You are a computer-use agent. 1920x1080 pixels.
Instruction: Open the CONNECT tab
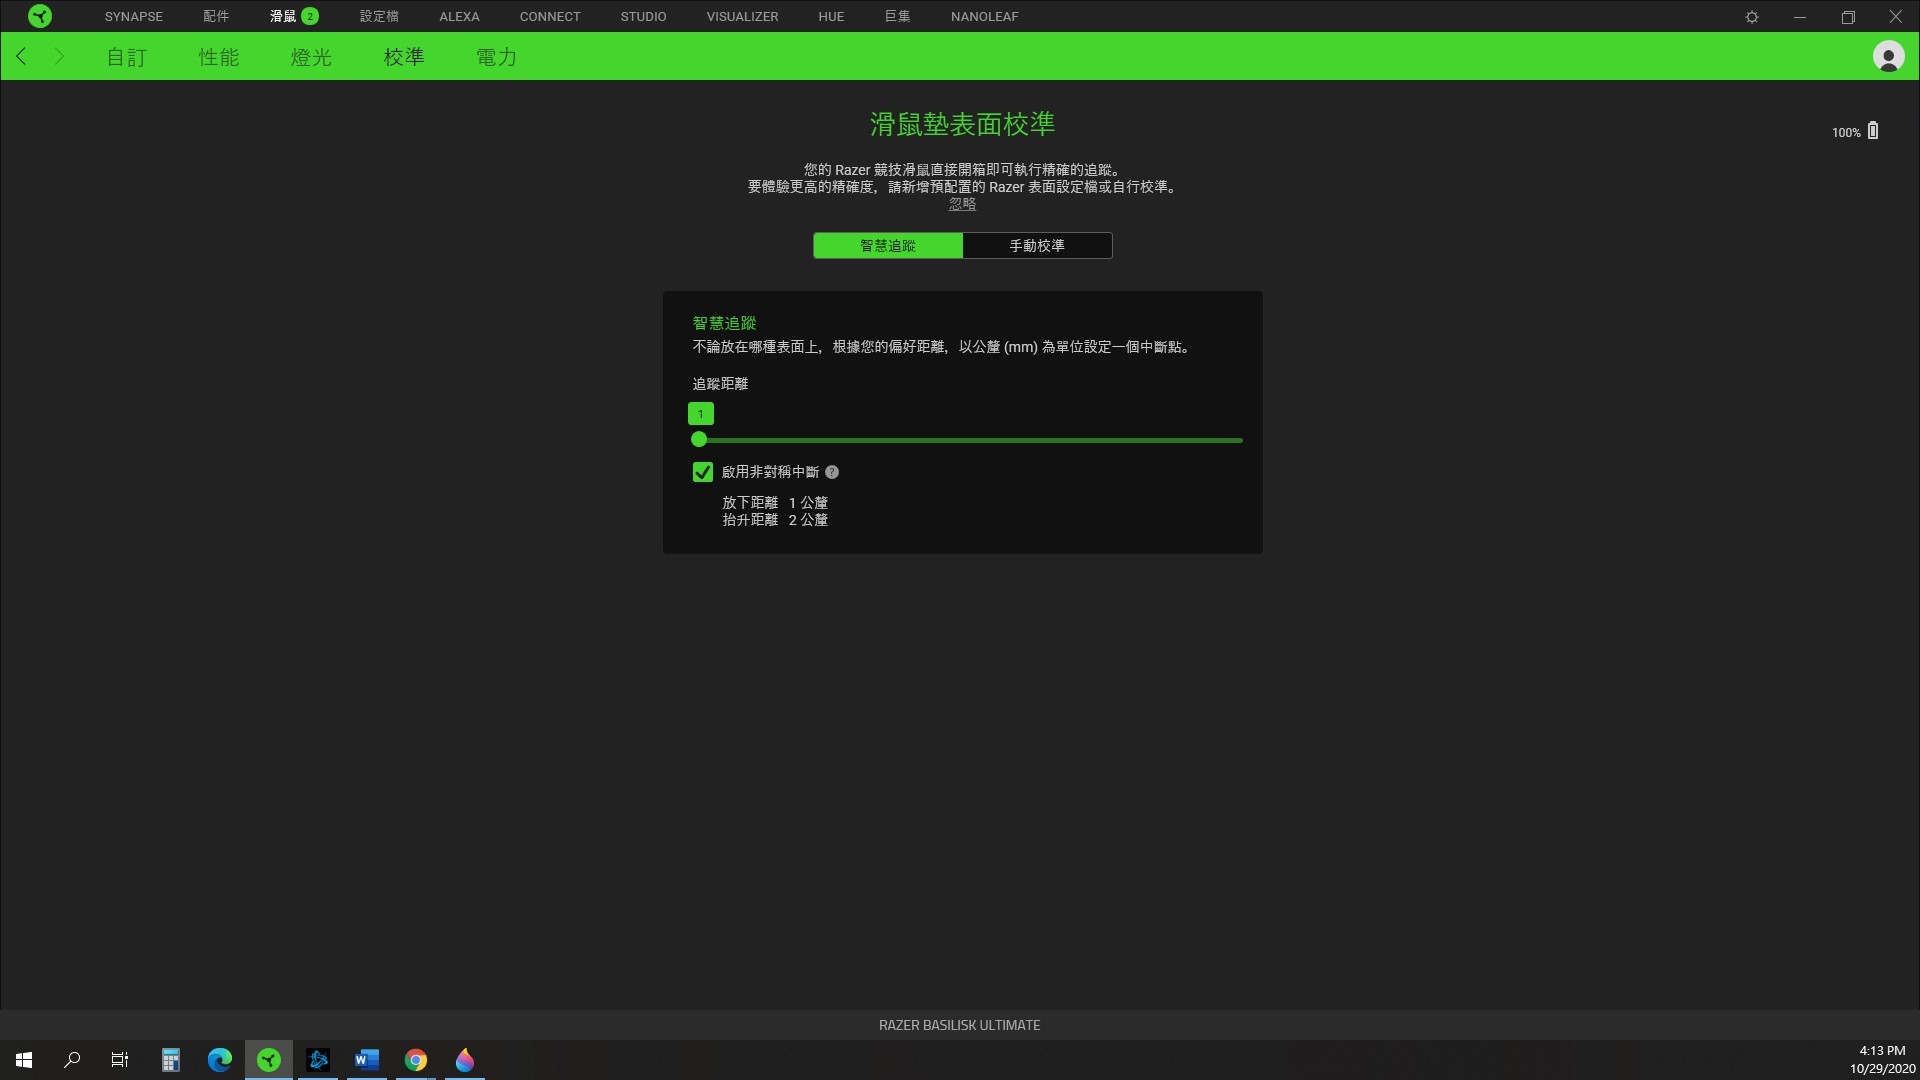coord(550,16)
